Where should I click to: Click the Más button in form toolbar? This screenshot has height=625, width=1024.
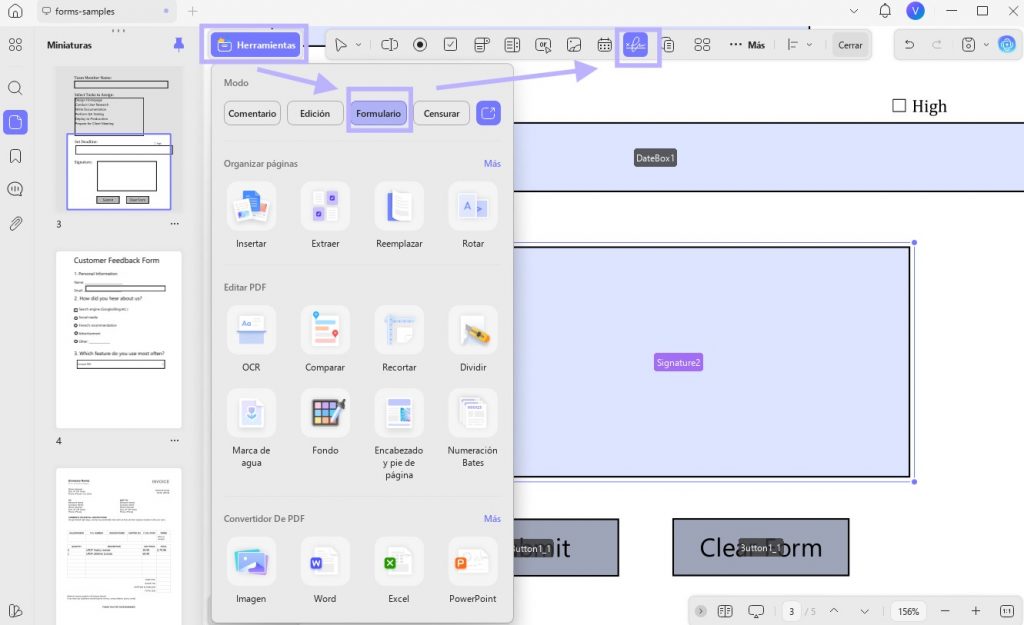point(747,44)
